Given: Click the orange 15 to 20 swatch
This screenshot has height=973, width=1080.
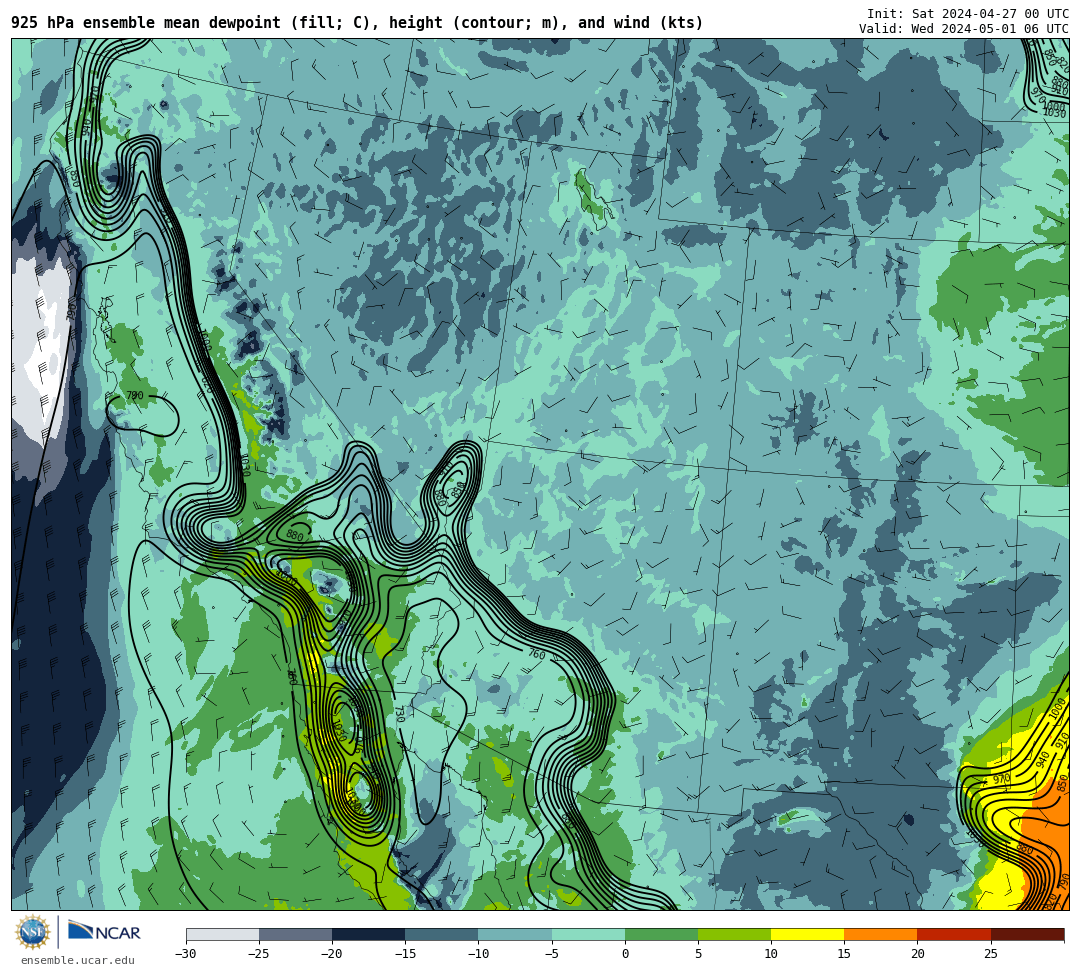Looking at the screenshot, I should point(881,934).
